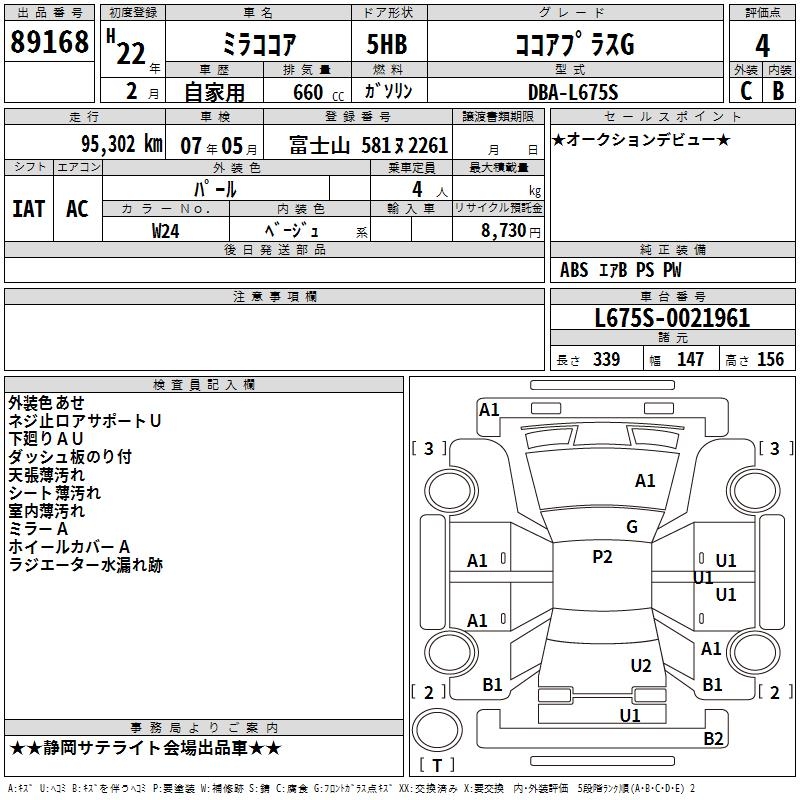The height and width of the screenshot is (800, 800).
Task: Select the interior grade B
Action: (779, 91)
